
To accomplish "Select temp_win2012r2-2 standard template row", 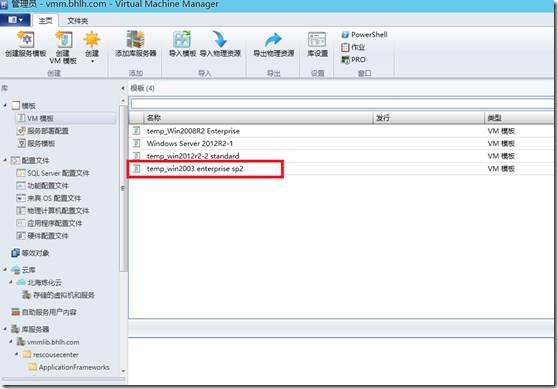I will [341, 156].
